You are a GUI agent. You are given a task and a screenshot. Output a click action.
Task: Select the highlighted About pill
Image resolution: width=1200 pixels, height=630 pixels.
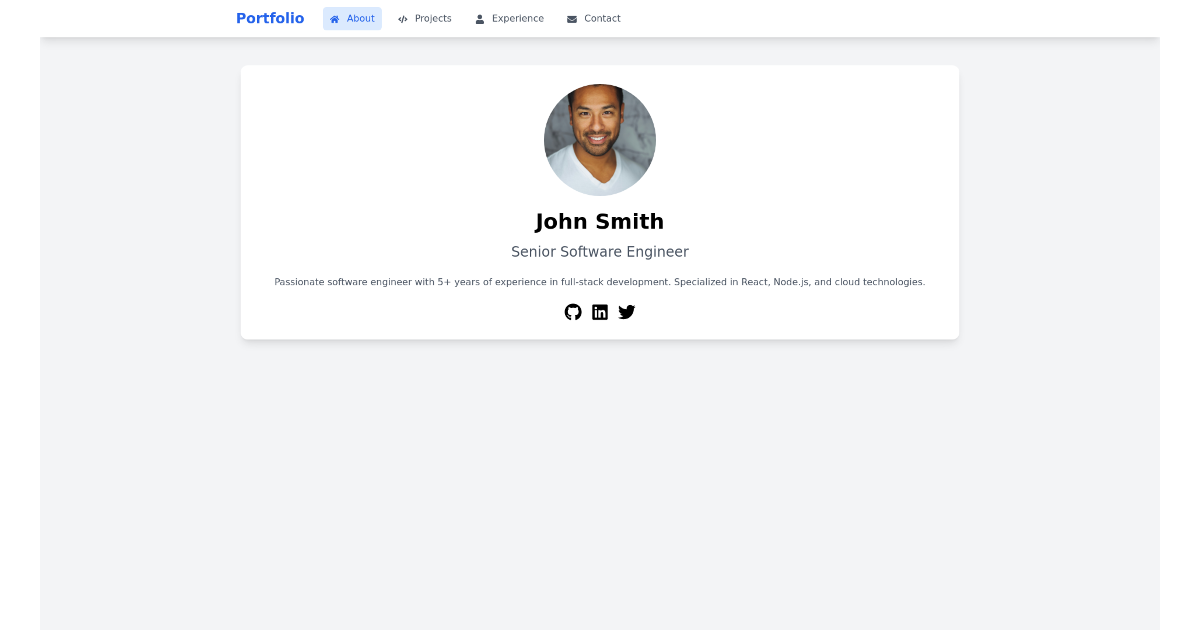coord(352,18)
